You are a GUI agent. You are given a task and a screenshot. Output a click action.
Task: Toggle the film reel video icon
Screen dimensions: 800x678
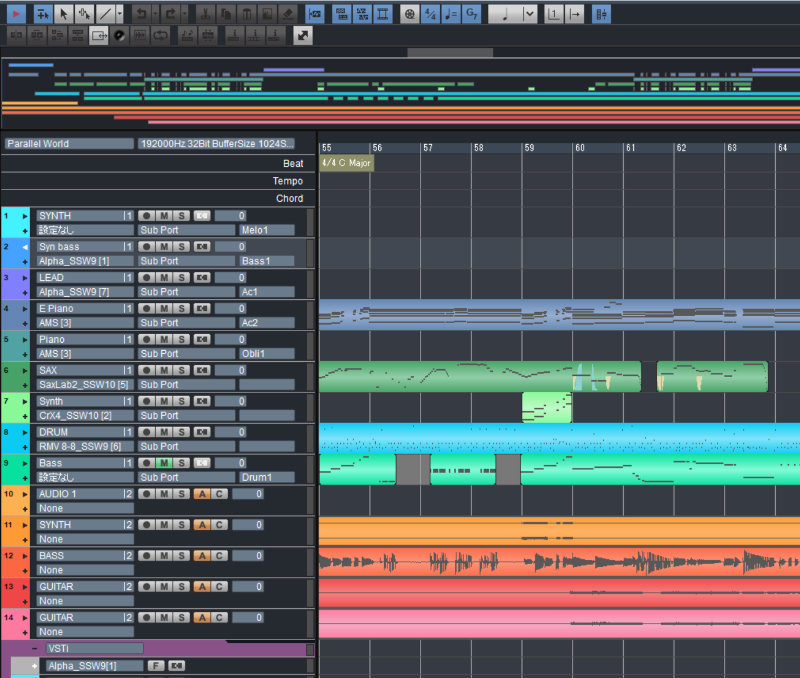[x=410, y=14]
